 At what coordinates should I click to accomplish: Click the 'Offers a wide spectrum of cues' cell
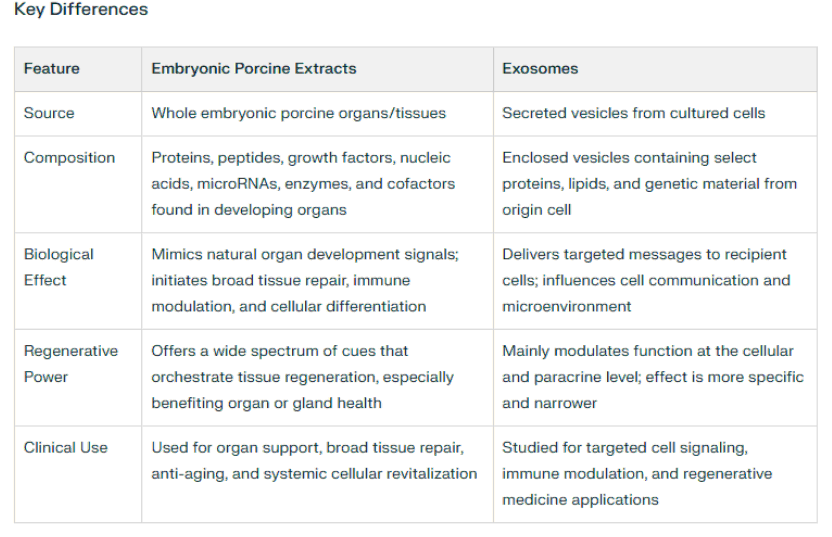(302, 377)
